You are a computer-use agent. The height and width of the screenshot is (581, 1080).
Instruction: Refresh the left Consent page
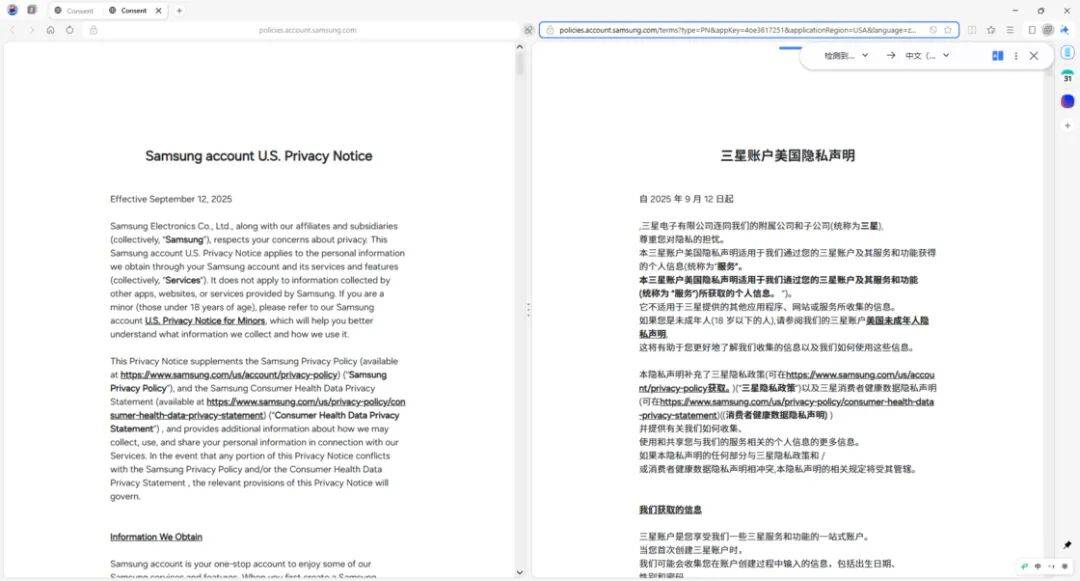(x=68, y=30)
